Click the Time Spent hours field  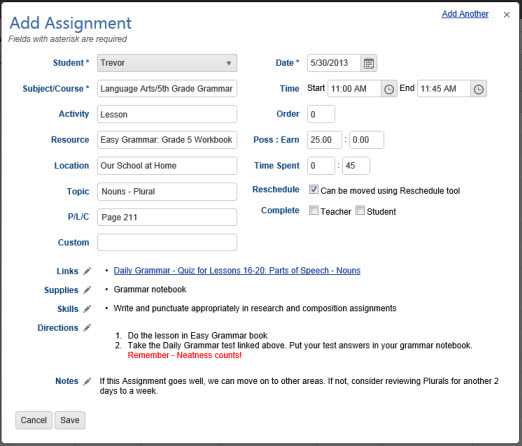click(321, 166)
